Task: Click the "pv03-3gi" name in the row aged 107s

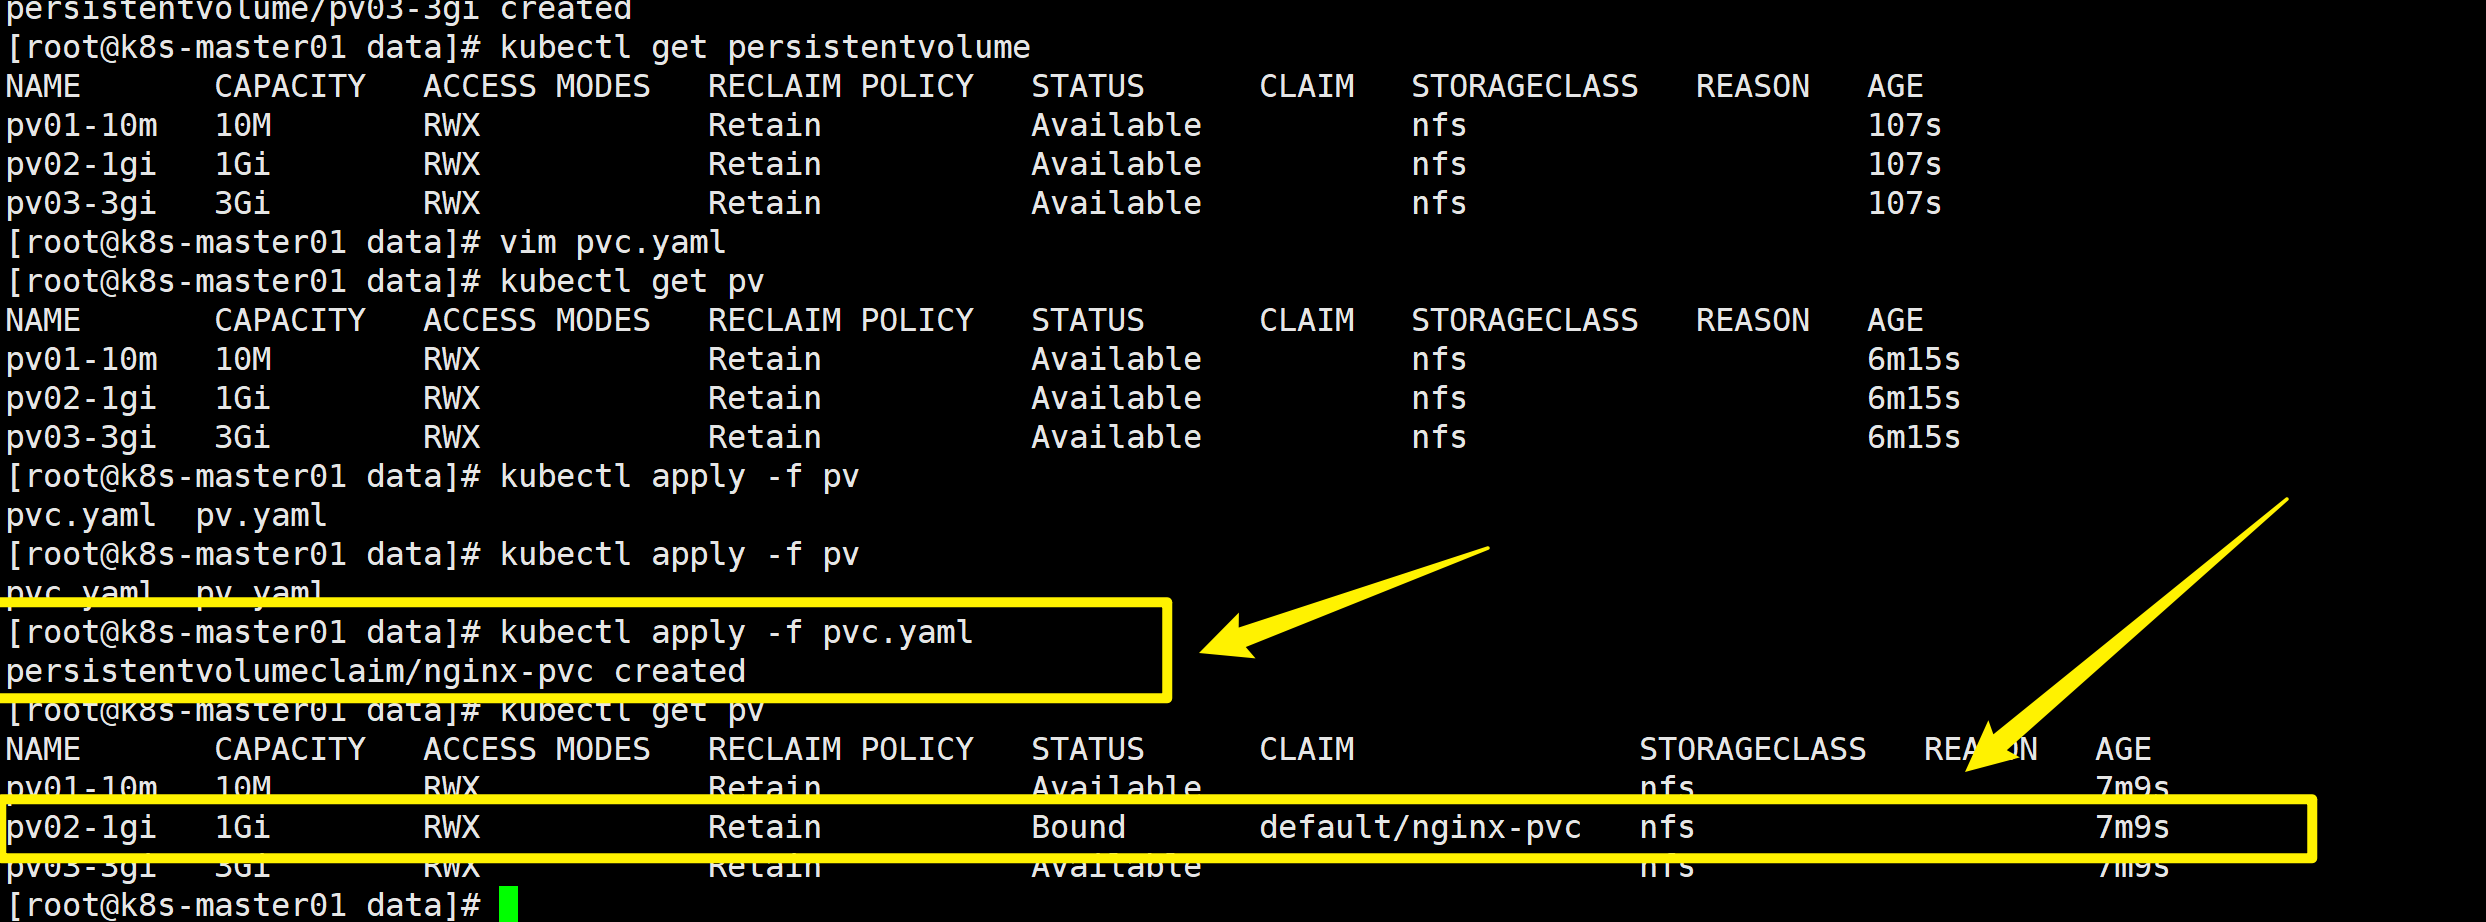Action: 82,204
